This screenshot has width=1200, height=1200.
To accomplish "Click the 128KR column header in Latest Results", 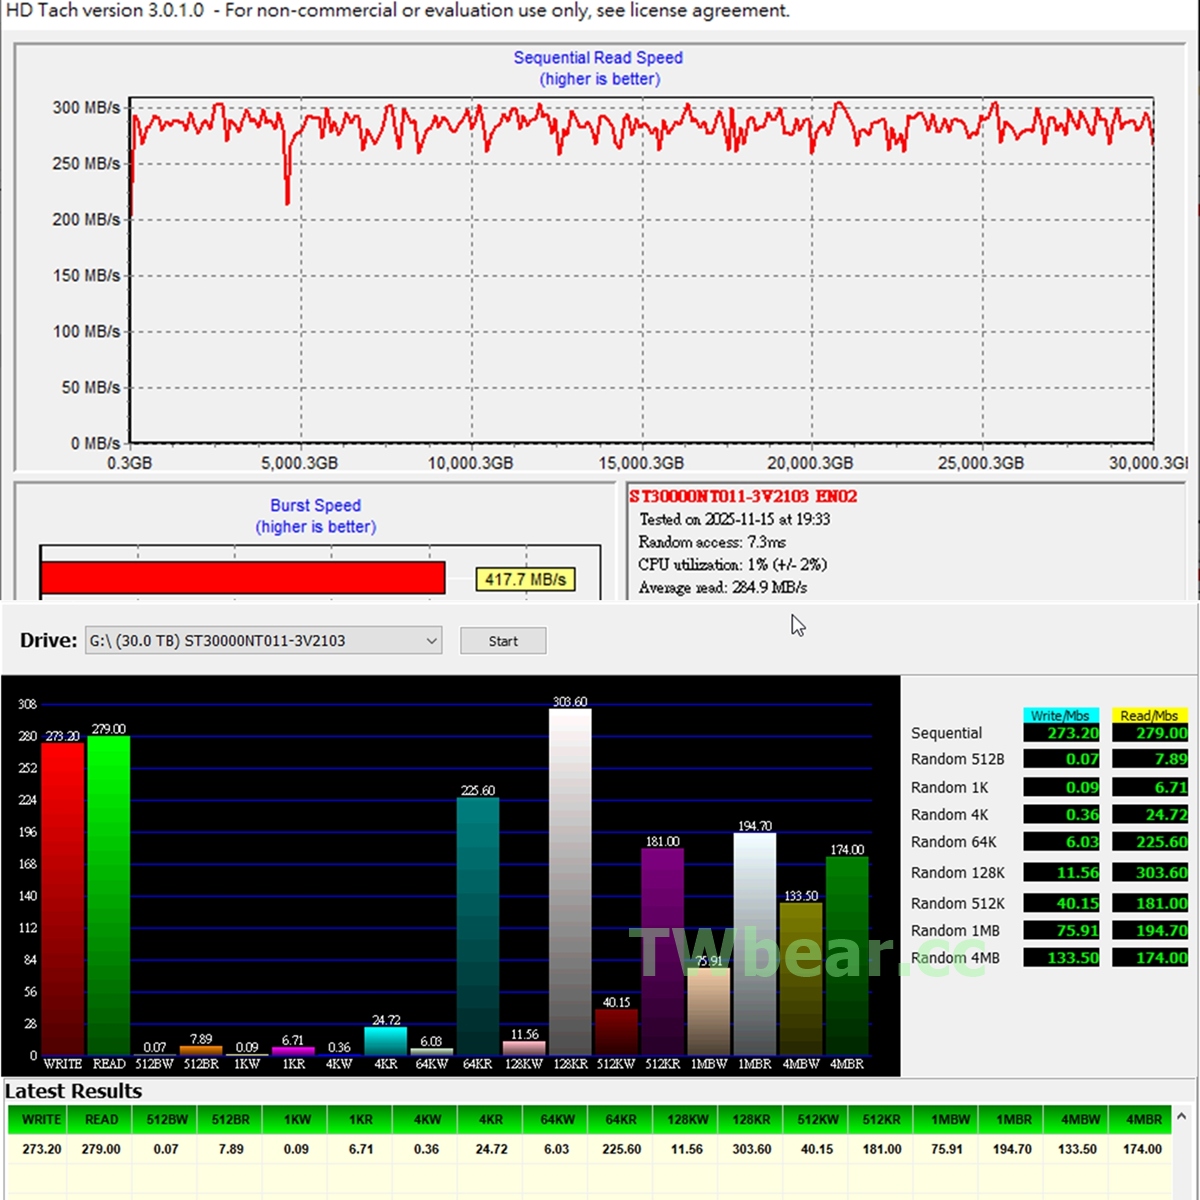I will (751, 1120).
